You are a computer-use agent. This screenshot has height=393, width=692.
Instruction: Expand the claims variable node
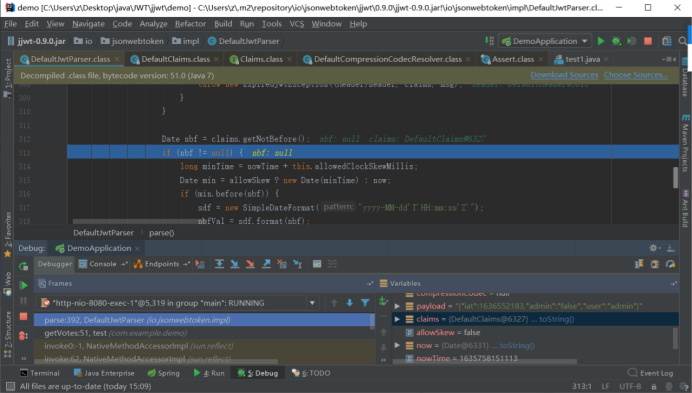pyautogui.click(x=397, y=319)
